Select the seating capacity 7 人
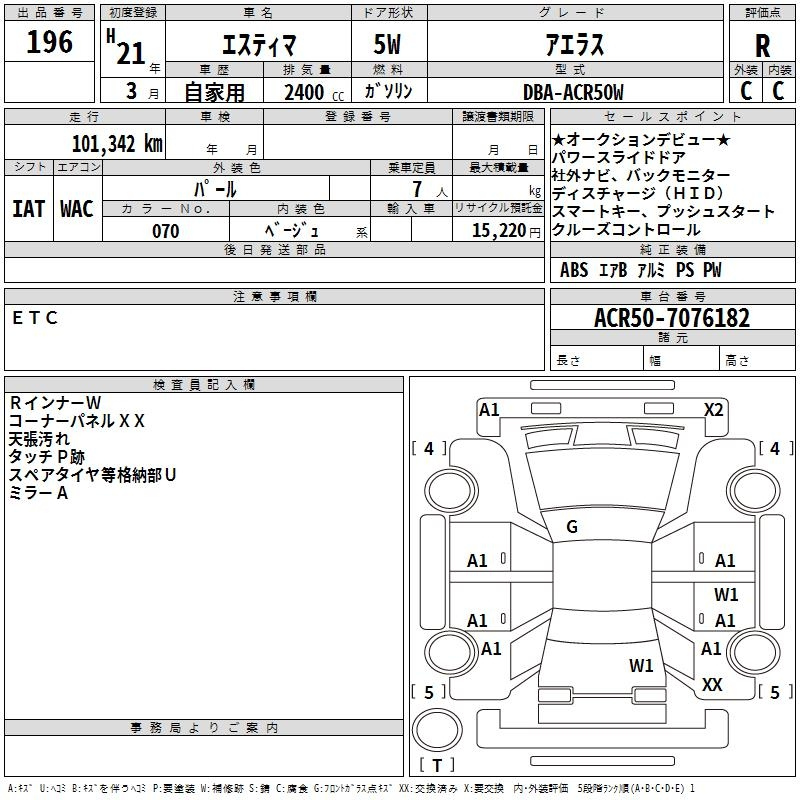The image size is (800, 800). [430, 189]
